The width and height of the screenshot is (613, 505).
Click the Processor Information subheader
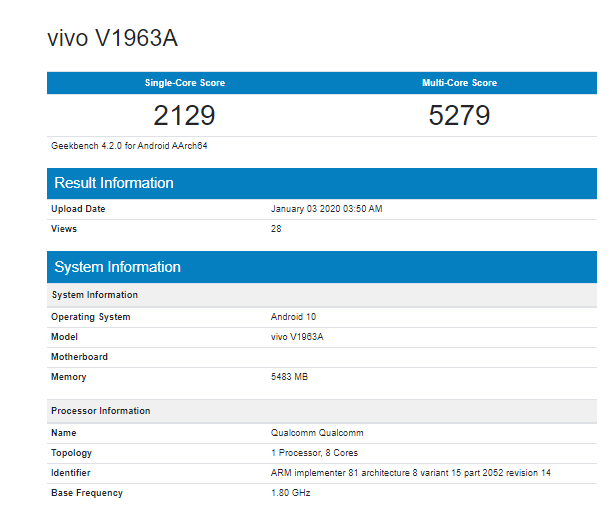(101, 411)
